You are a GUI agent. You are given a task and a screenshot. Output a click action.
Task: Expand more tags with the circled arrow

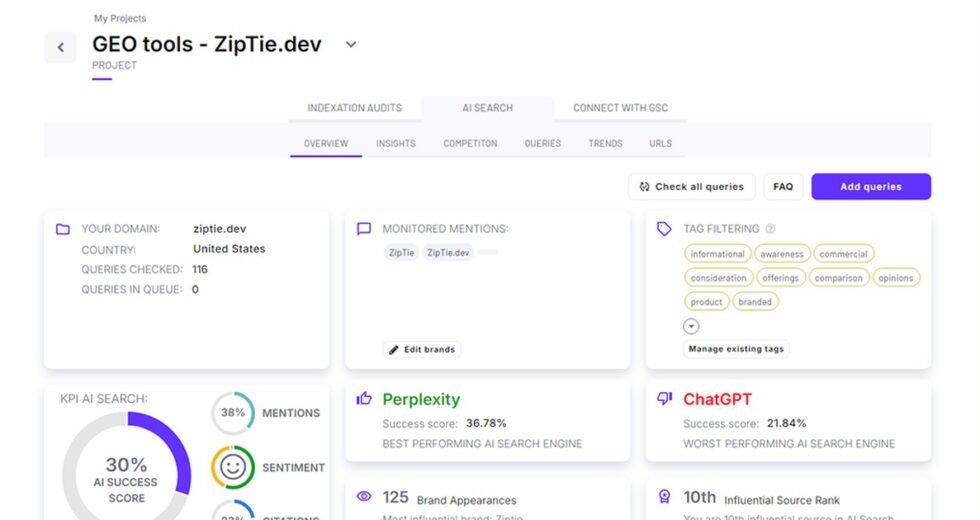click(691, 326)
